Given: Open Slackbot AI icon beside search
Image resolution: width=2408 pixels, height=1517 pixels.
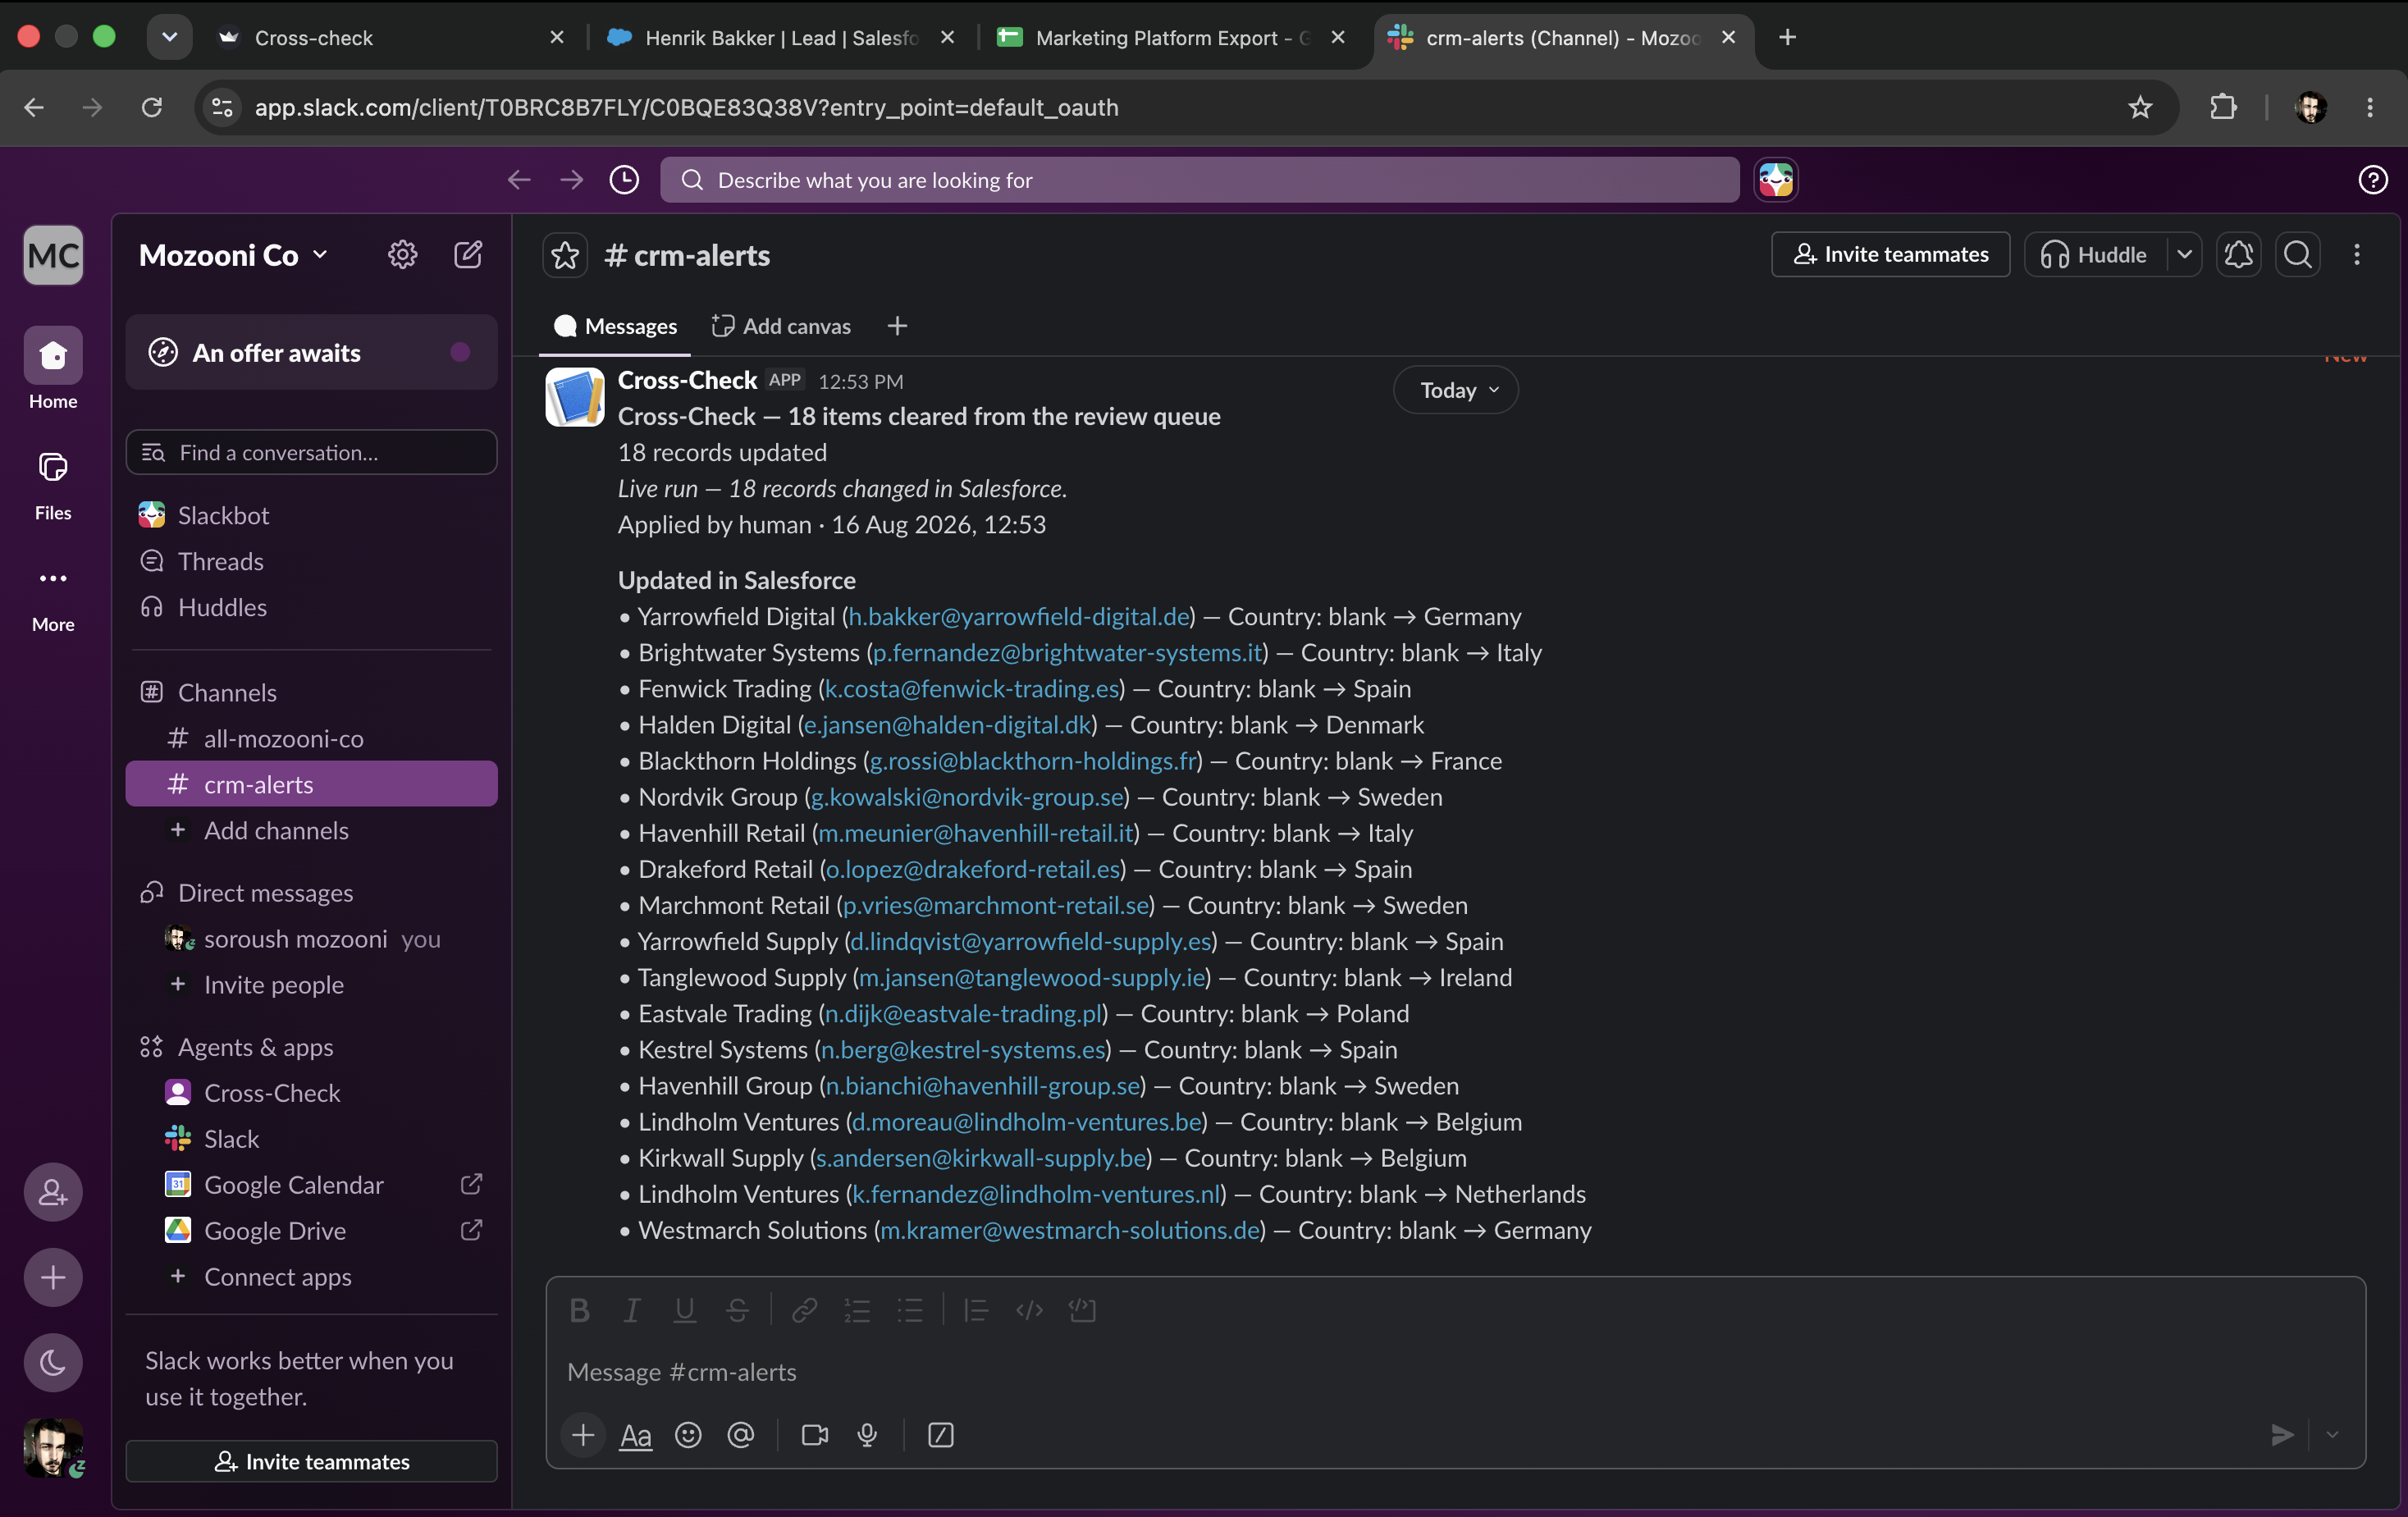Looking at the screenshot, I should coord(1776,180).
